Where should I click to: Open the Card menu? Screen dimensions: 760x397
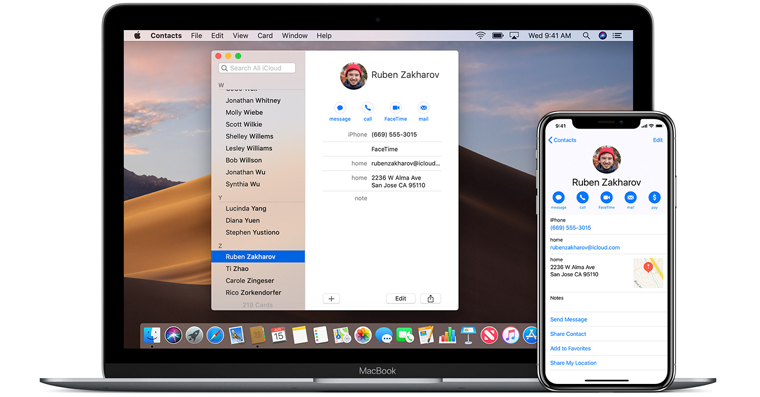tap(265, 35)
